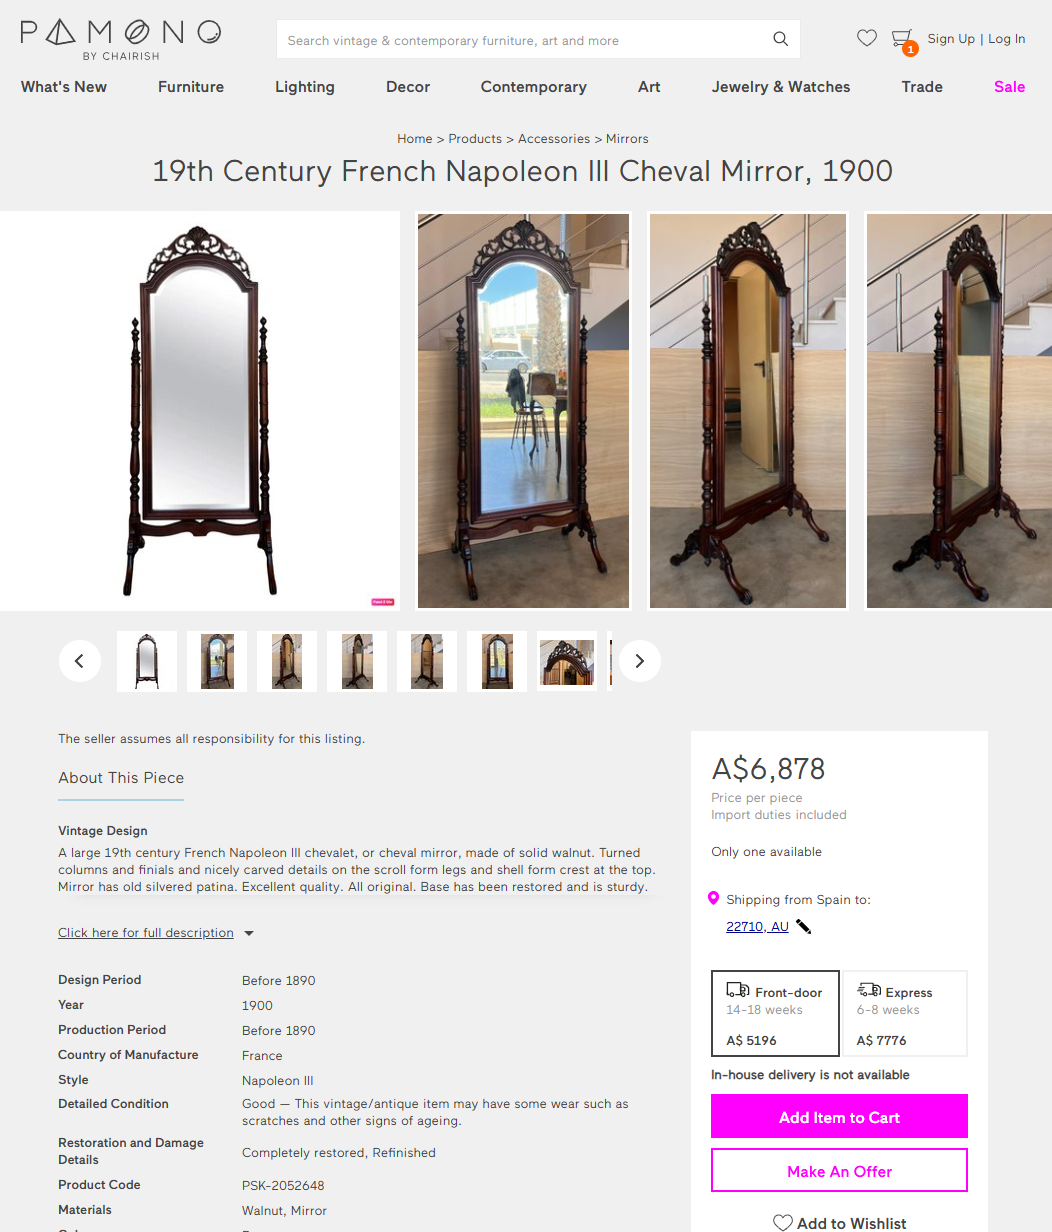Click the search magnifier icon

click(780, 40)
